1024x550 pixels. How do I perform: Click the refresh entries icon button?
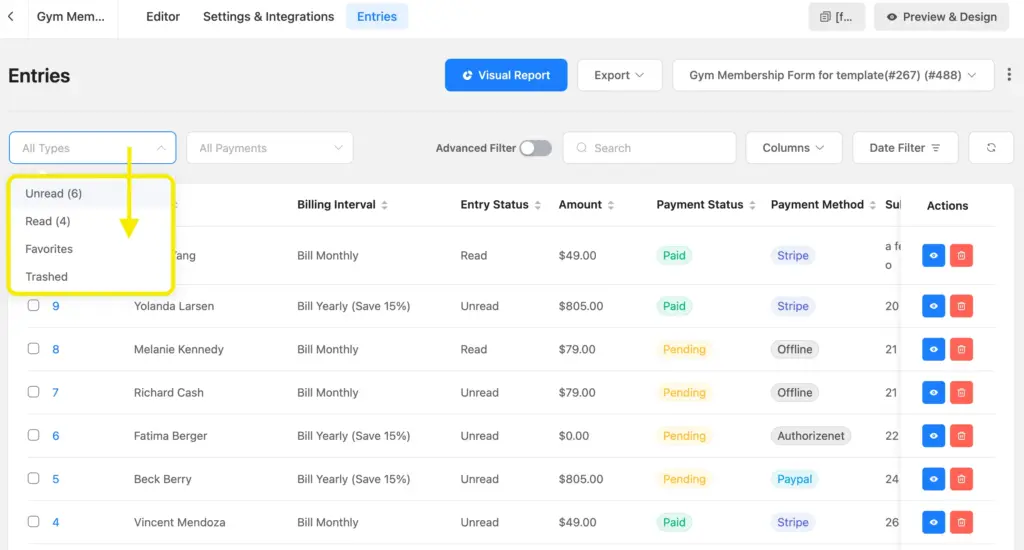991,148
